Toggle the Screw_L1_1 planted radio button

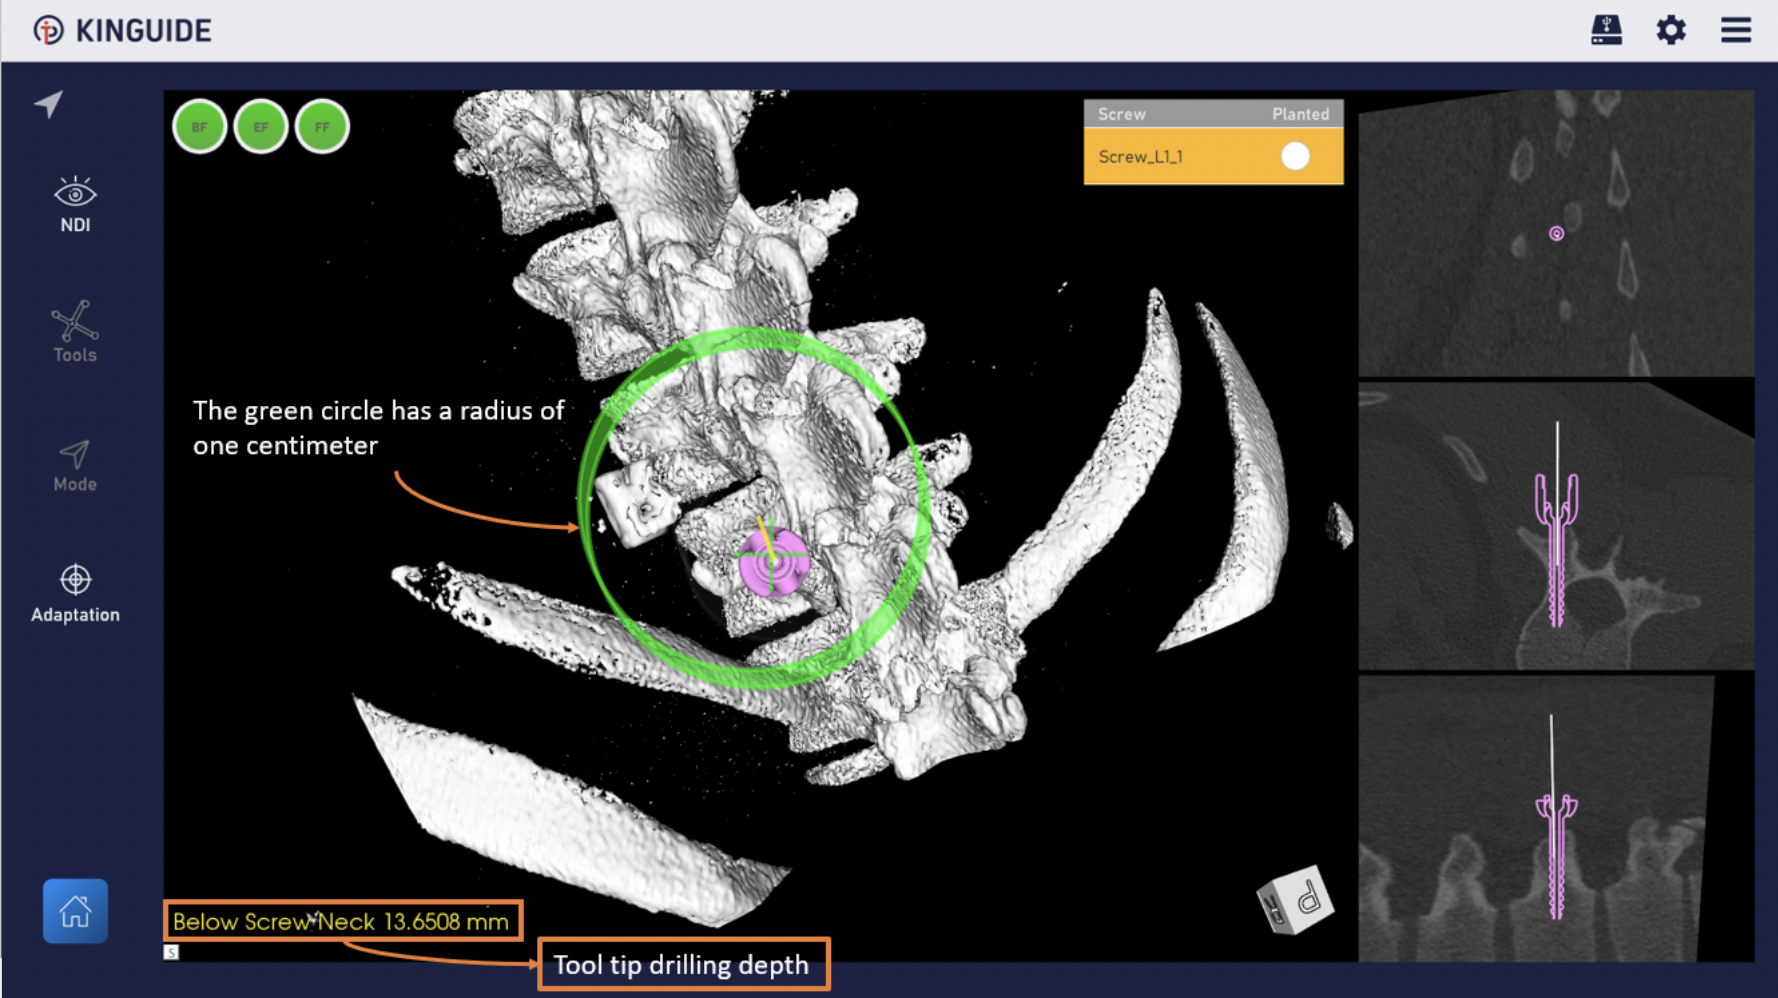(x=1294, y=156)
